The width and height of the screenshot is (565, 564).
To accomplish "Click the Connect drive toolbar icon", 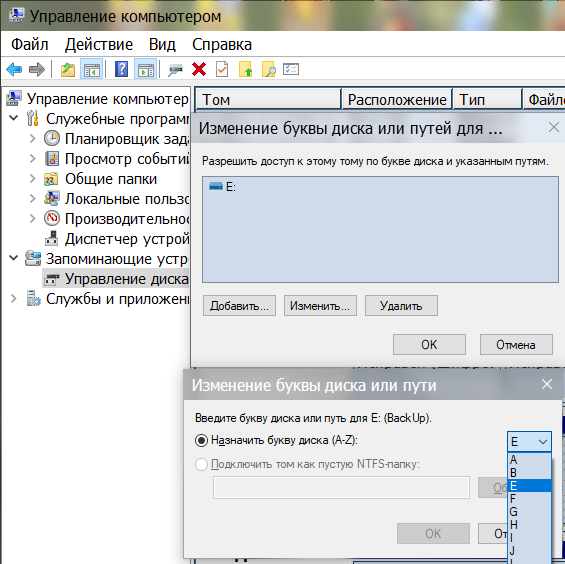I will click(175, 70).
